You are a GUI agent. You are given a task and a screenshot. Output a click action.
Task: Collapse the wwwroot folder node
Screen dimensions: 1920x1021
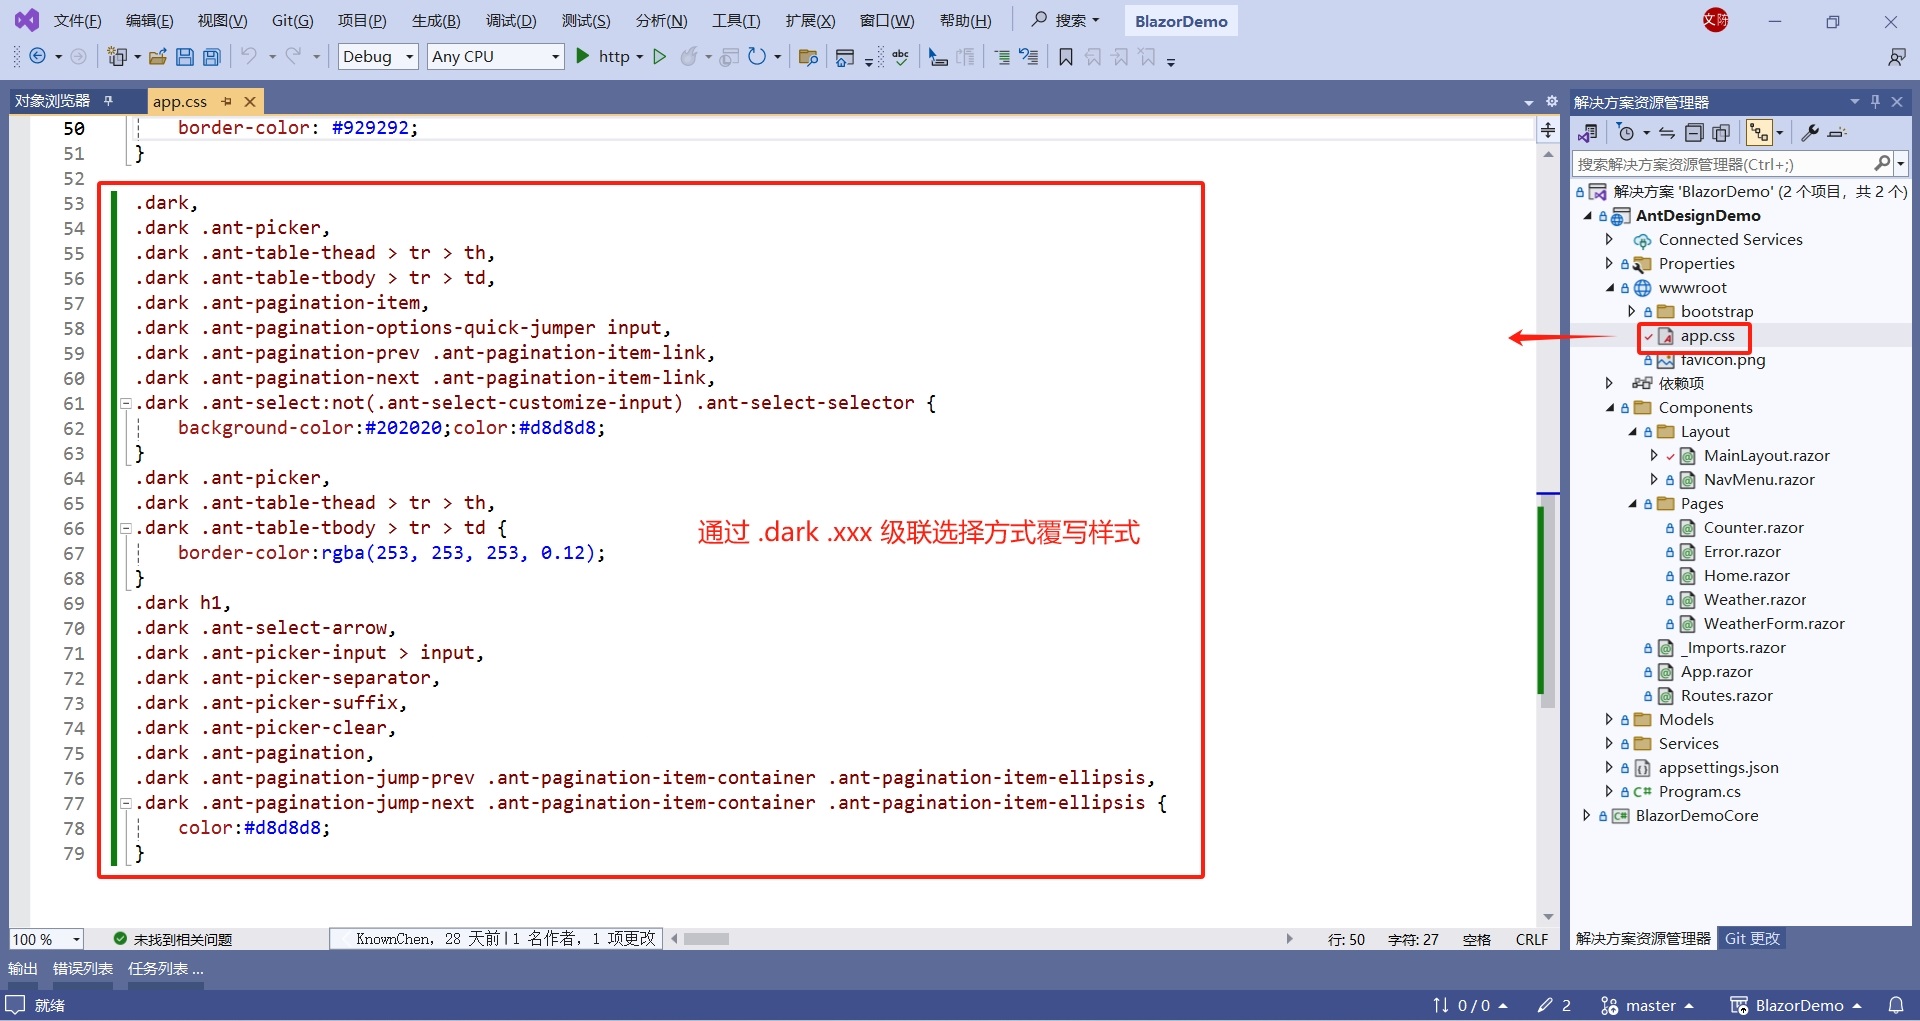pos(1610,288)
